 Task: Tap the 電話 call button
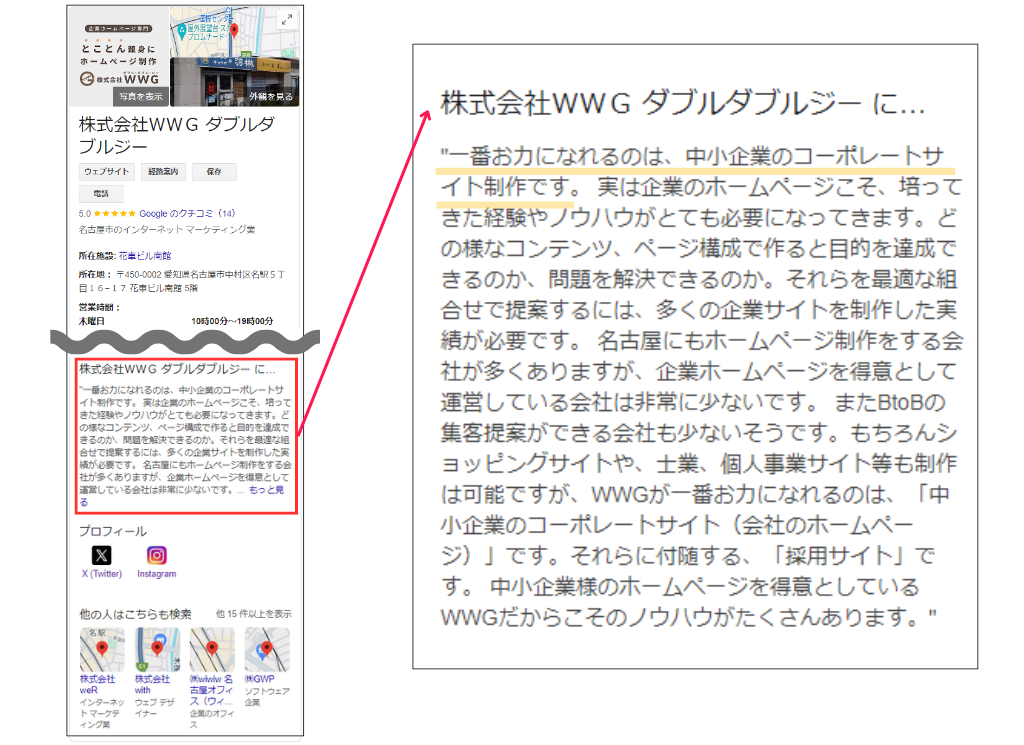click(x=103, y=190)
